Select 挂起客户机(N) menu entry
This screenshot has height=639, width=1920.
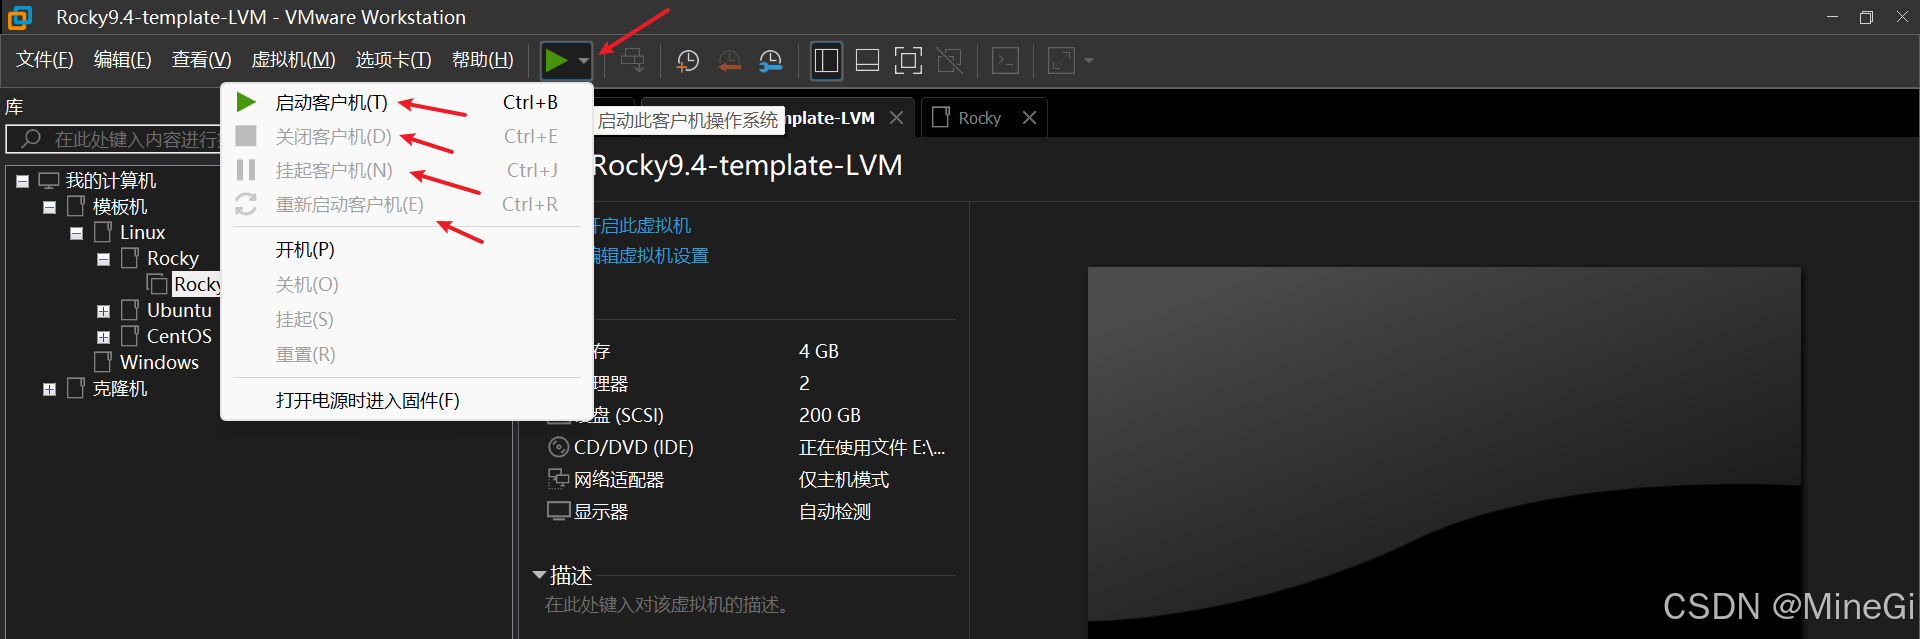(406, 171)
